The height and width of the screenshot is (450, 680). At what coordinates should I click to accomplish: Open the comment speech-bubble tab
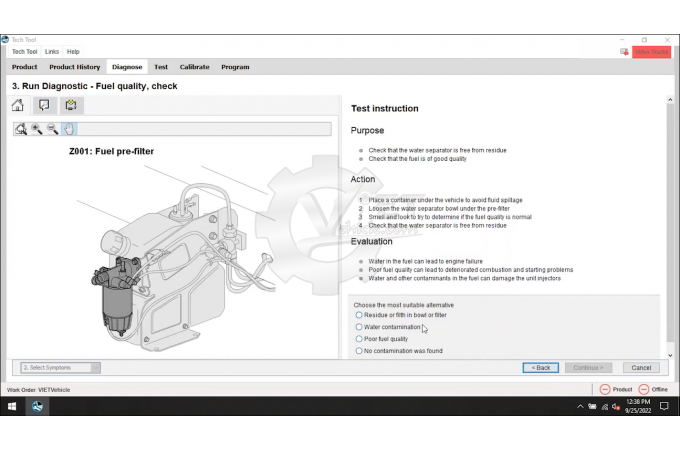tap(44, 105)
